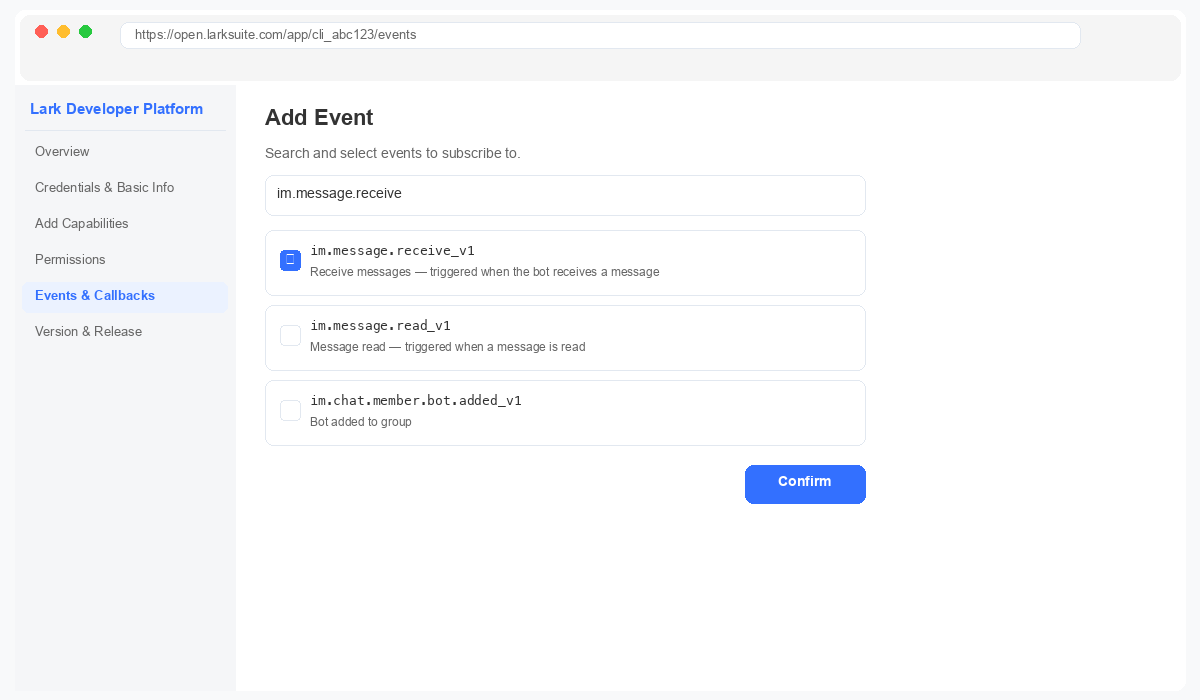Click the im.message.read_v1 event name

coord(380,326)
